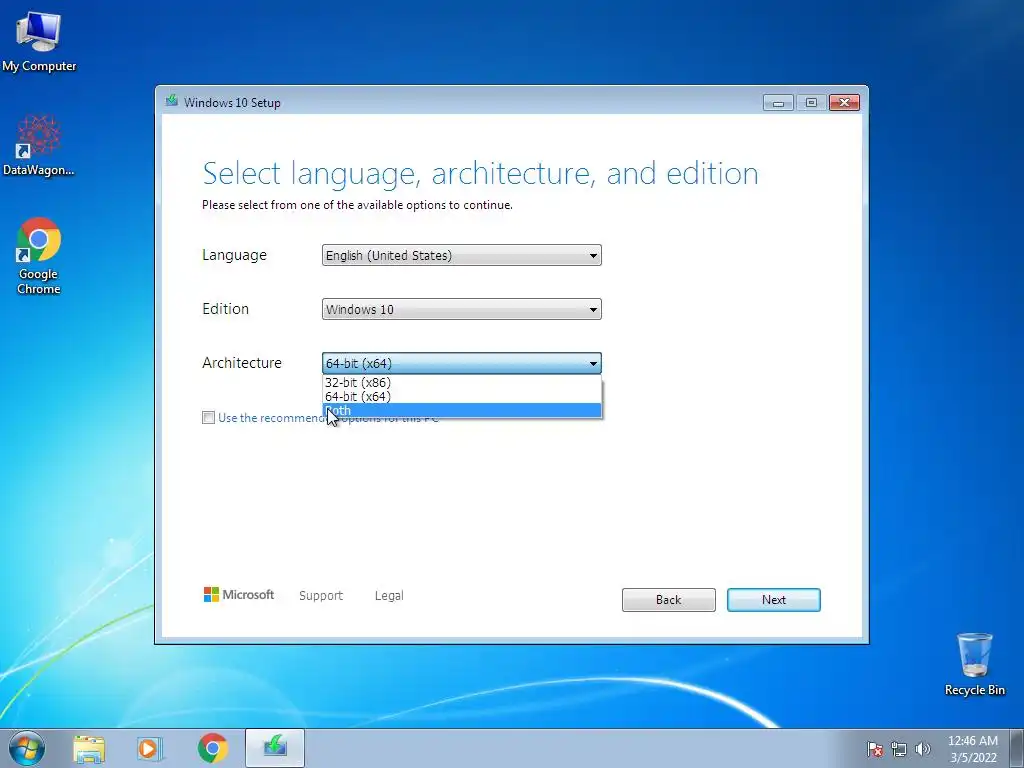The width and height of the screenshot is (1024, 768).
Task: Open the network tray icon
Action: point(899,749)
